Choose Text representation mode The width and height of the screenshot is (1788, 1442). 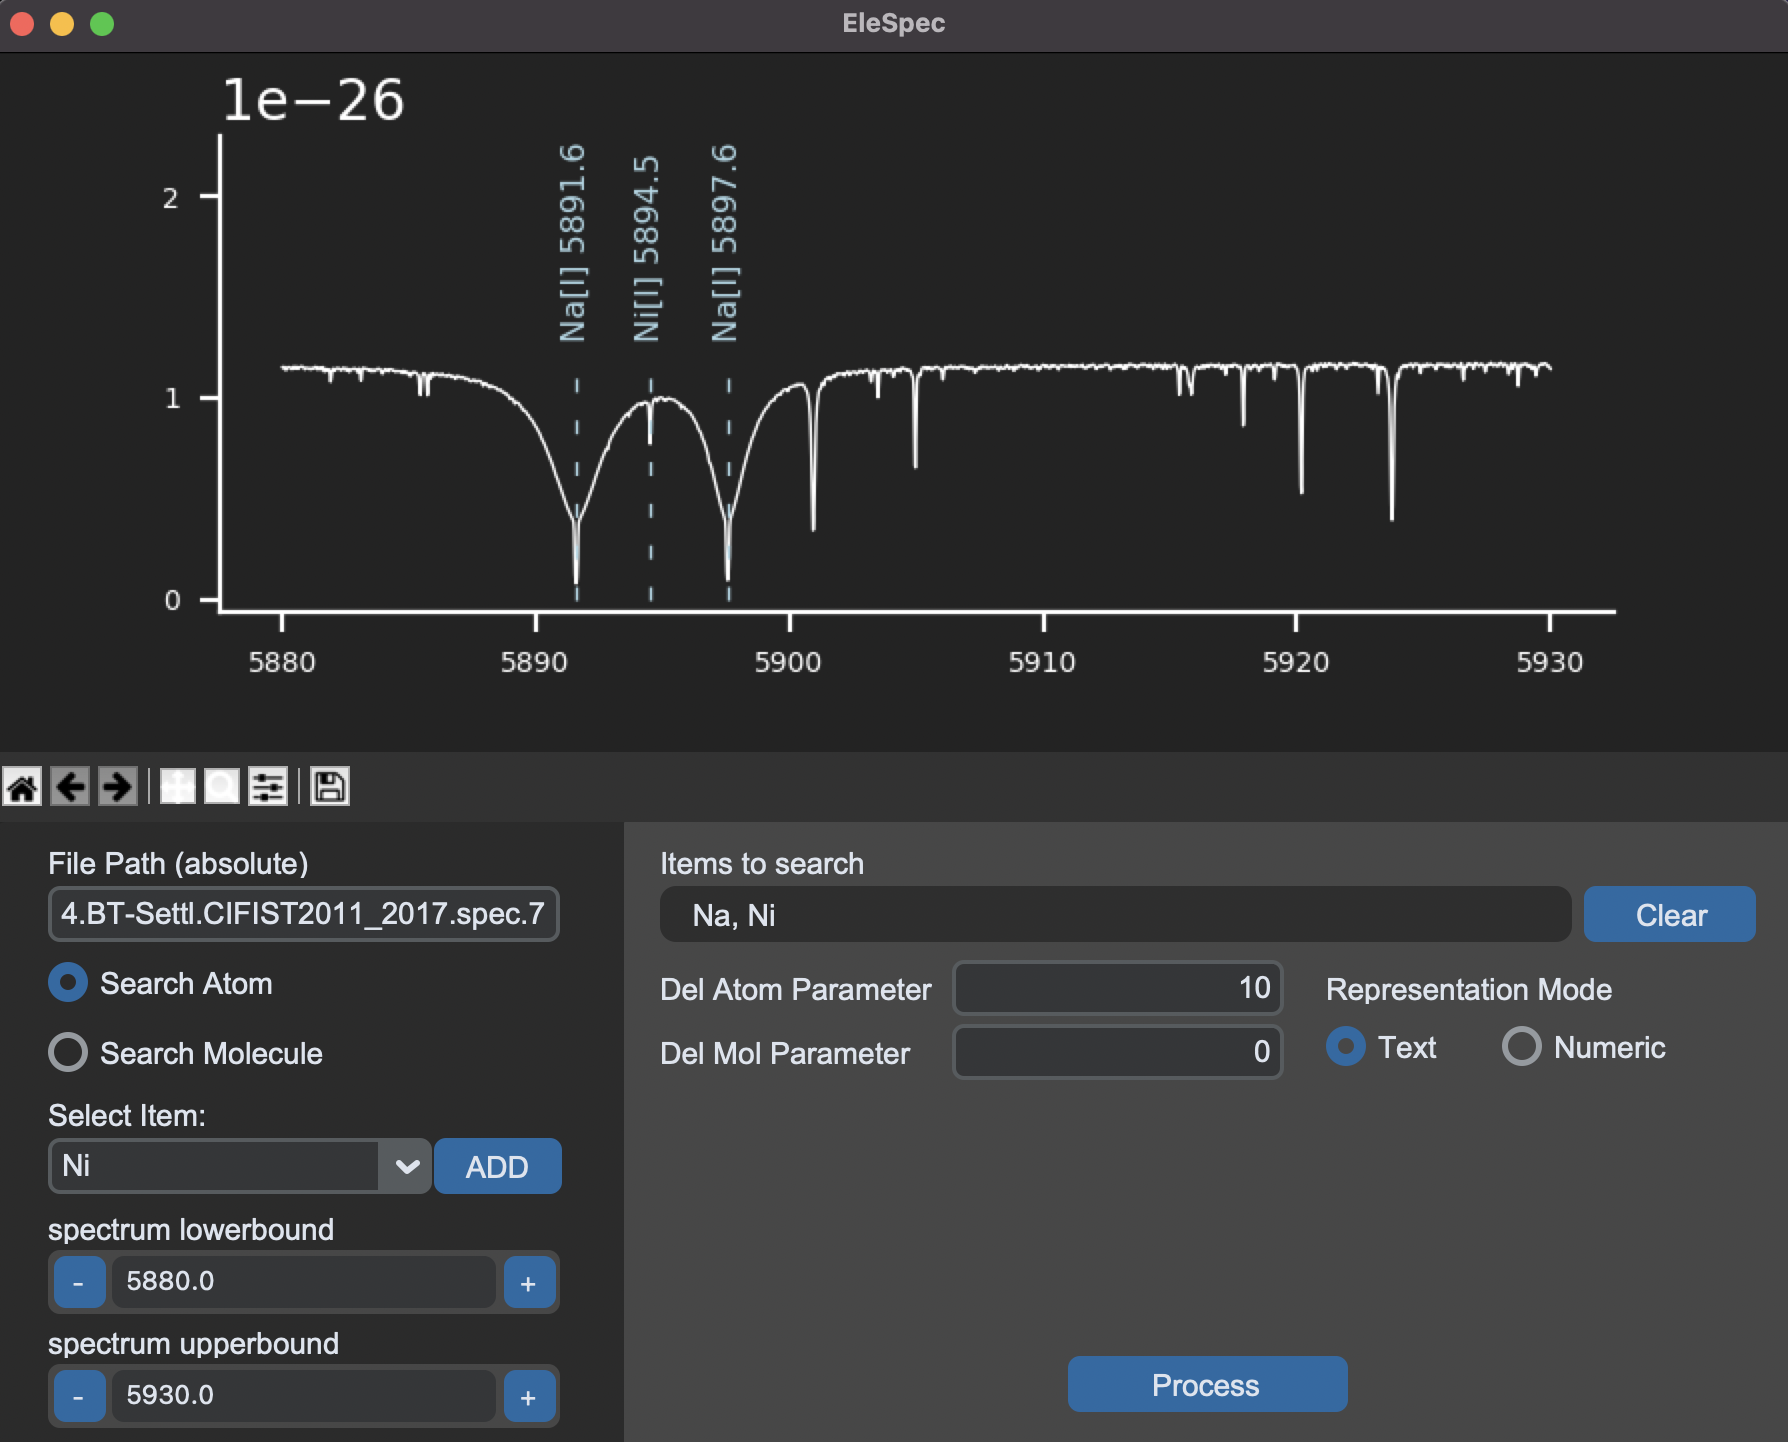pos(1345,1047)
